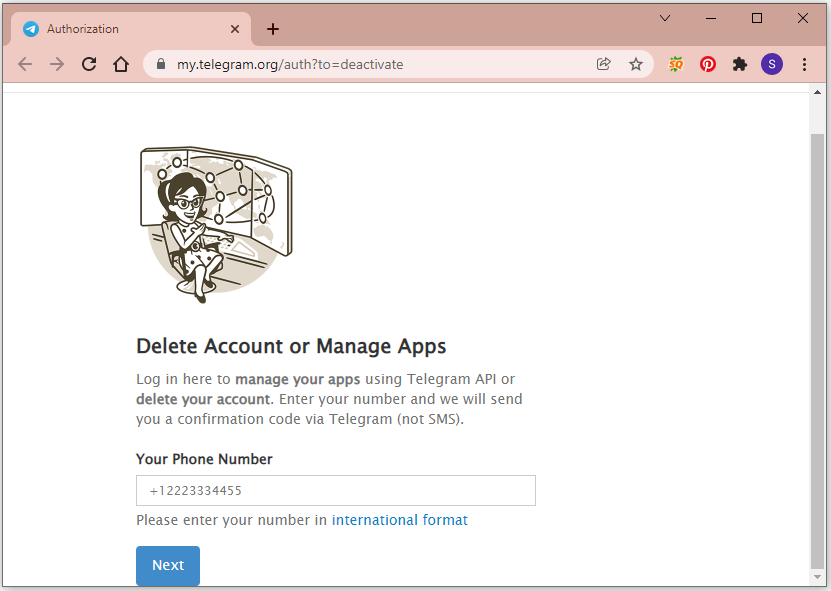Open the Chrome profile avatar S
This screenshot has width=831, height=591.
[x=772, y=64]
